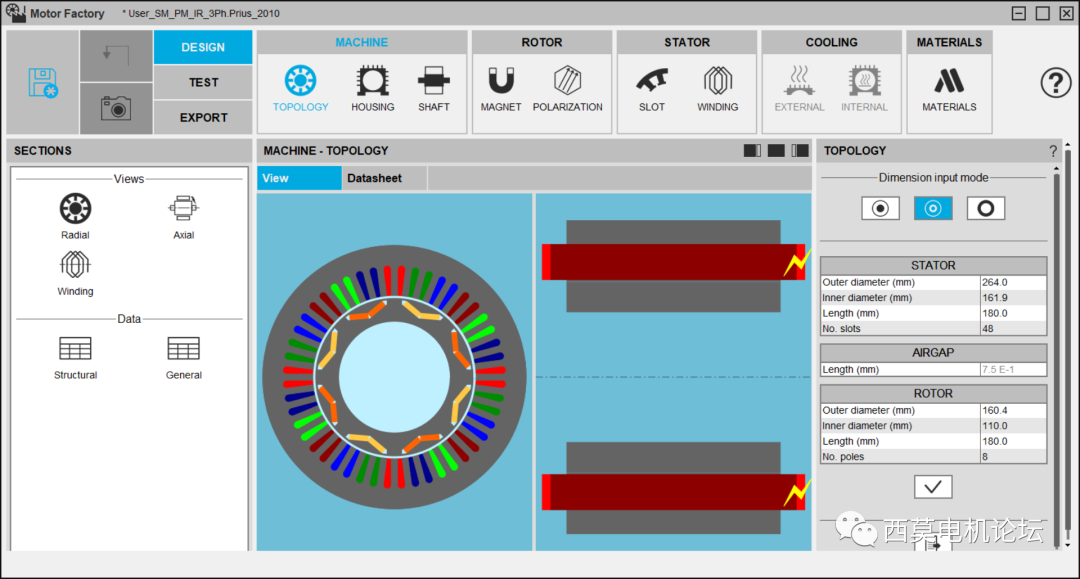This screenshot has height=579, width=1080.
Task: Confirm topology values with the checkmark button
Action: point(933,487)
